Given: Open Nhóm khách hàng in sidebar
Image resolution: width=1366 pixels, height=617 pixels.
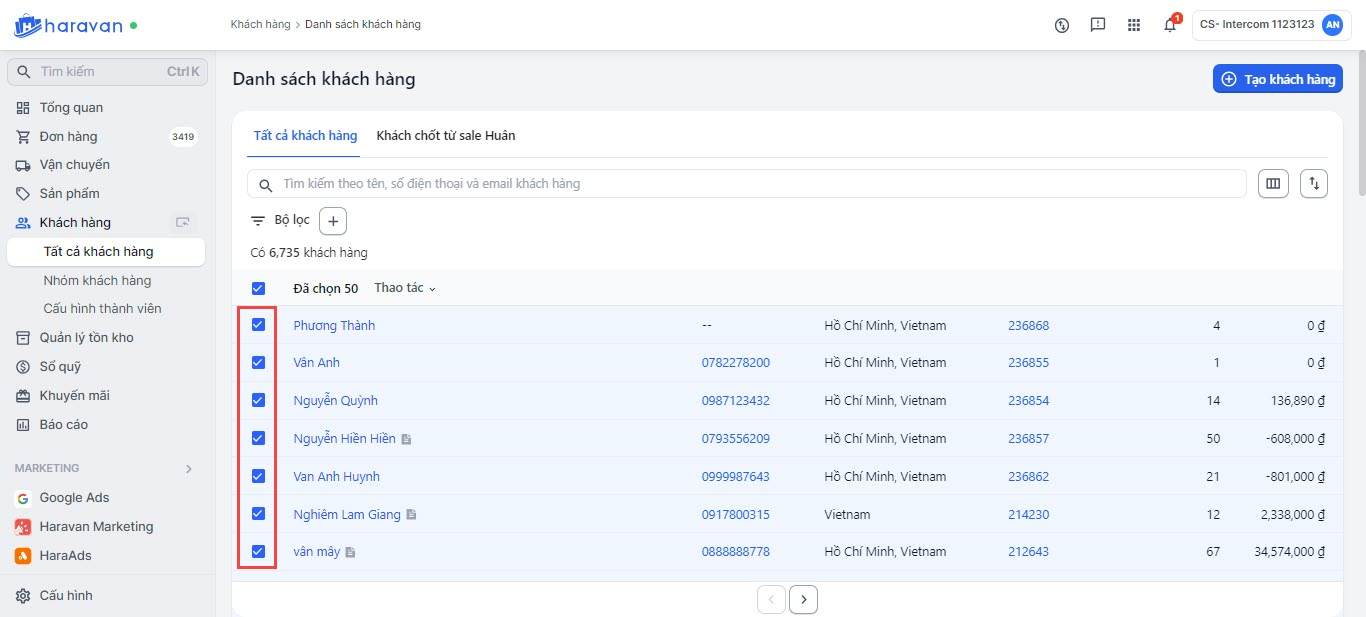Looking at the screenshot, I should click(97, 281).
